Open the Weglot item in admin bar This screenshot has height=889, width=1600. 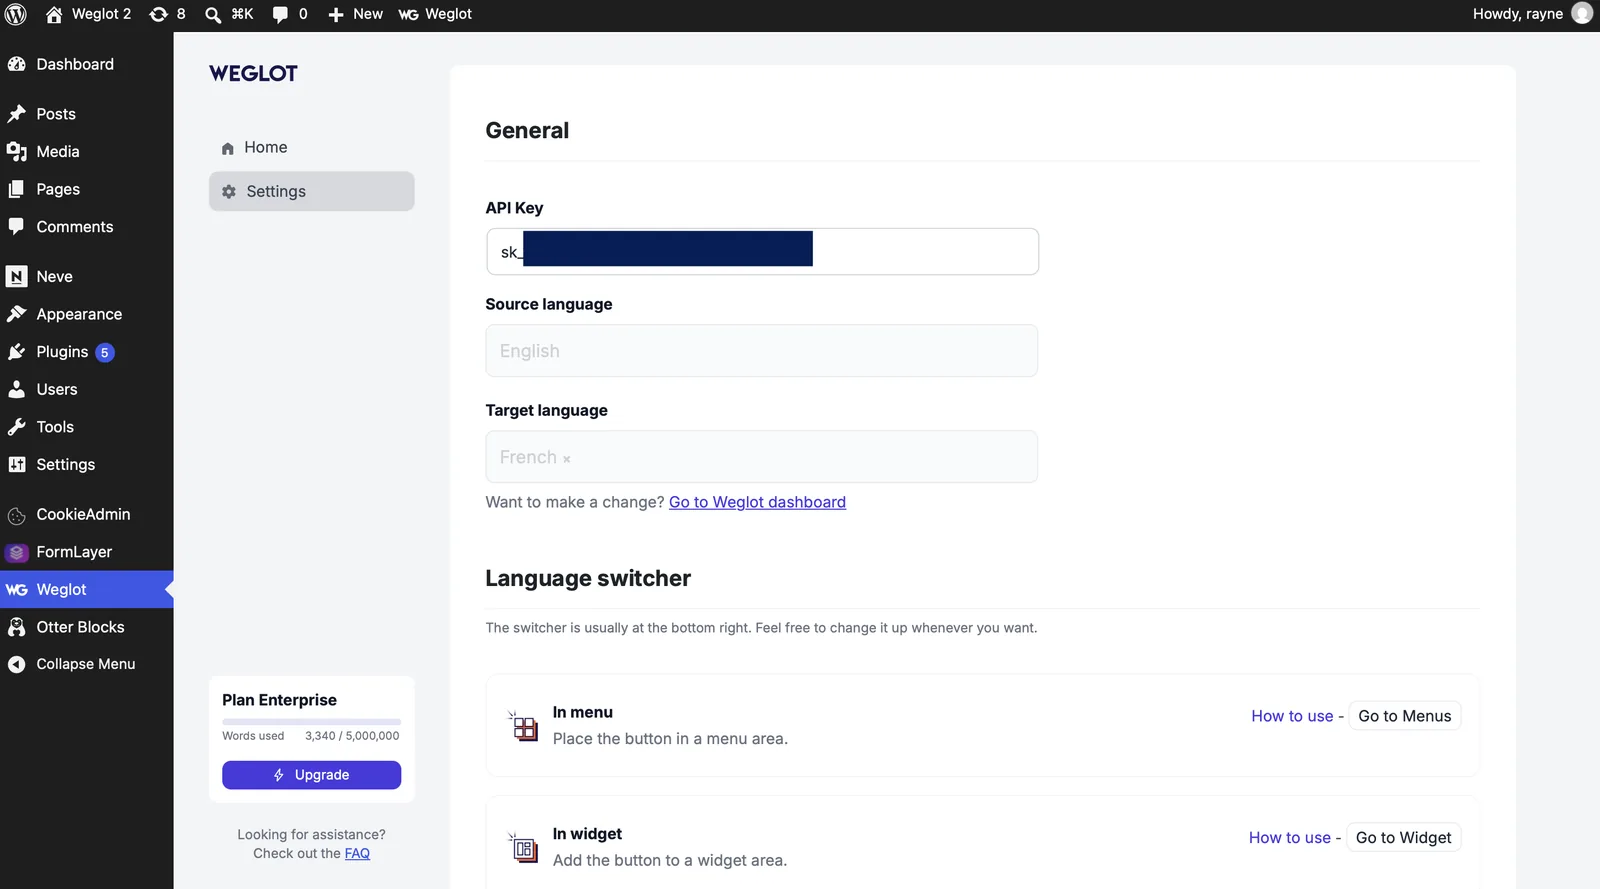pyautogui.click(x=435, y=14)
